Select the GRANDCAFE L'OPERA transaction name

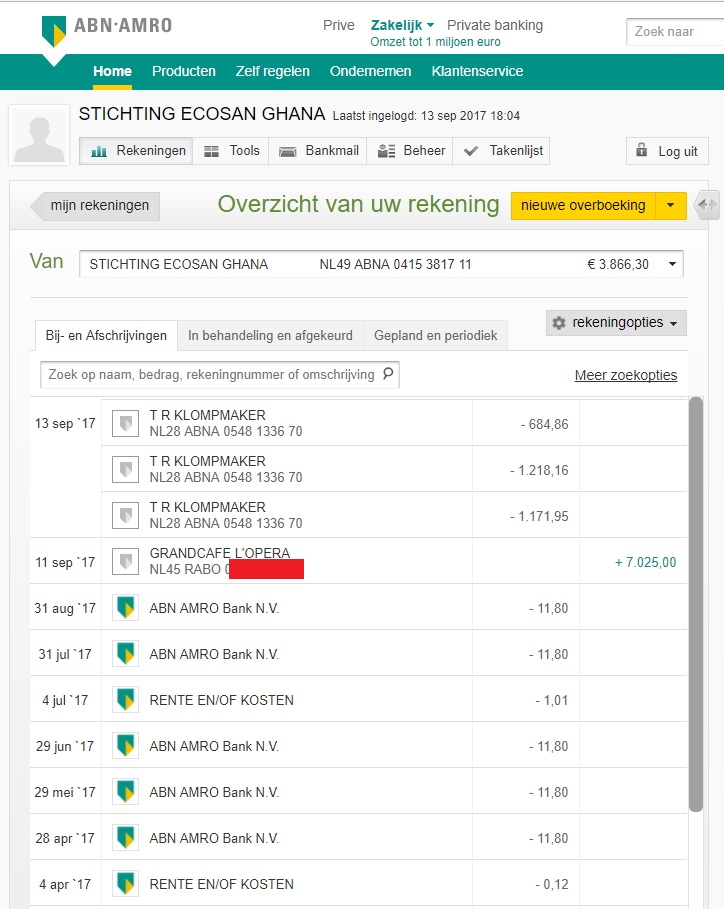pos(220,553)
